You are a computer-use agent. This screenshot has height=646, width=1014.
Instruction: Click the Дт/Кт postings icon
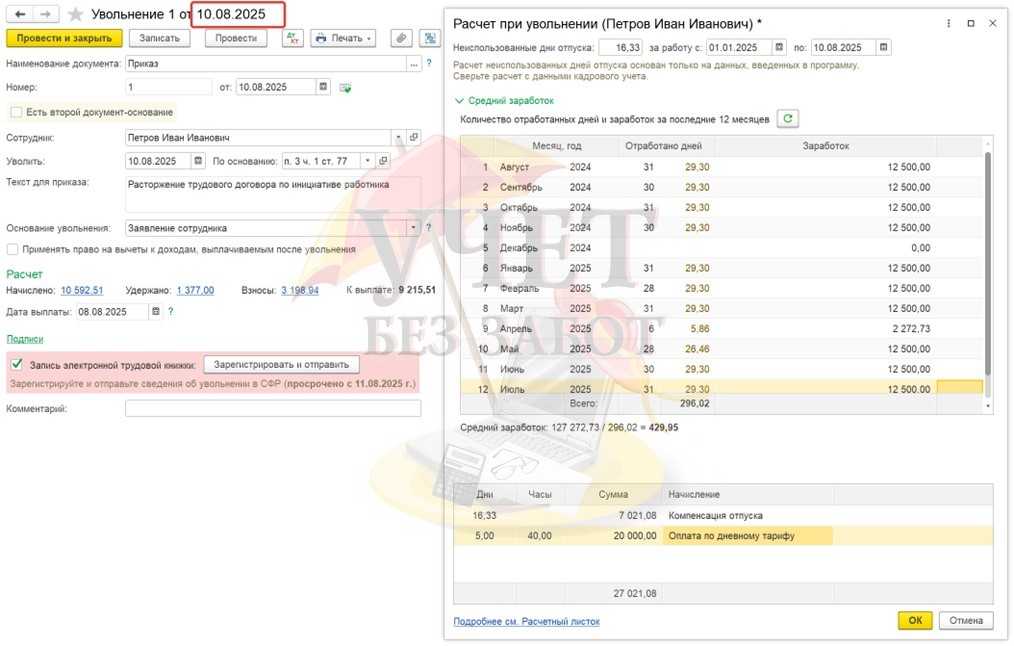291,38
